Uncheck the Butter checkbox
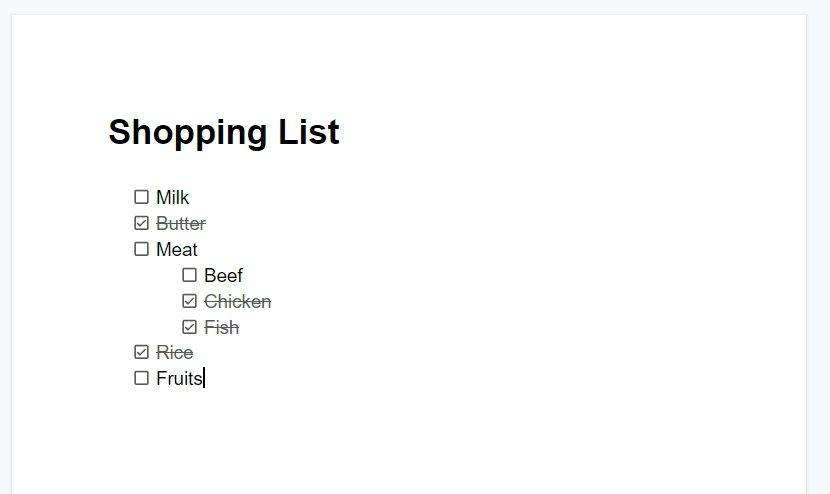 141,223
